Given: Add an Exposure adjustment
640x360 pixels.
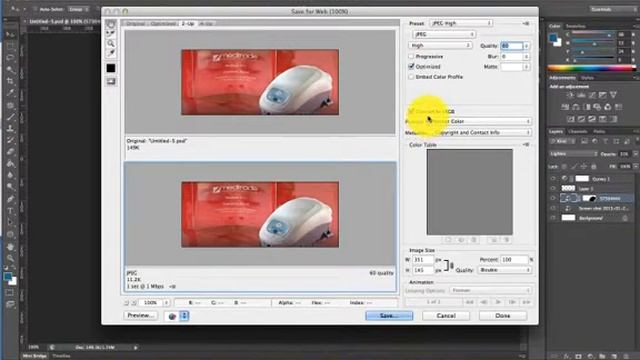Looking at the screenshot, I should click(602, 95).
